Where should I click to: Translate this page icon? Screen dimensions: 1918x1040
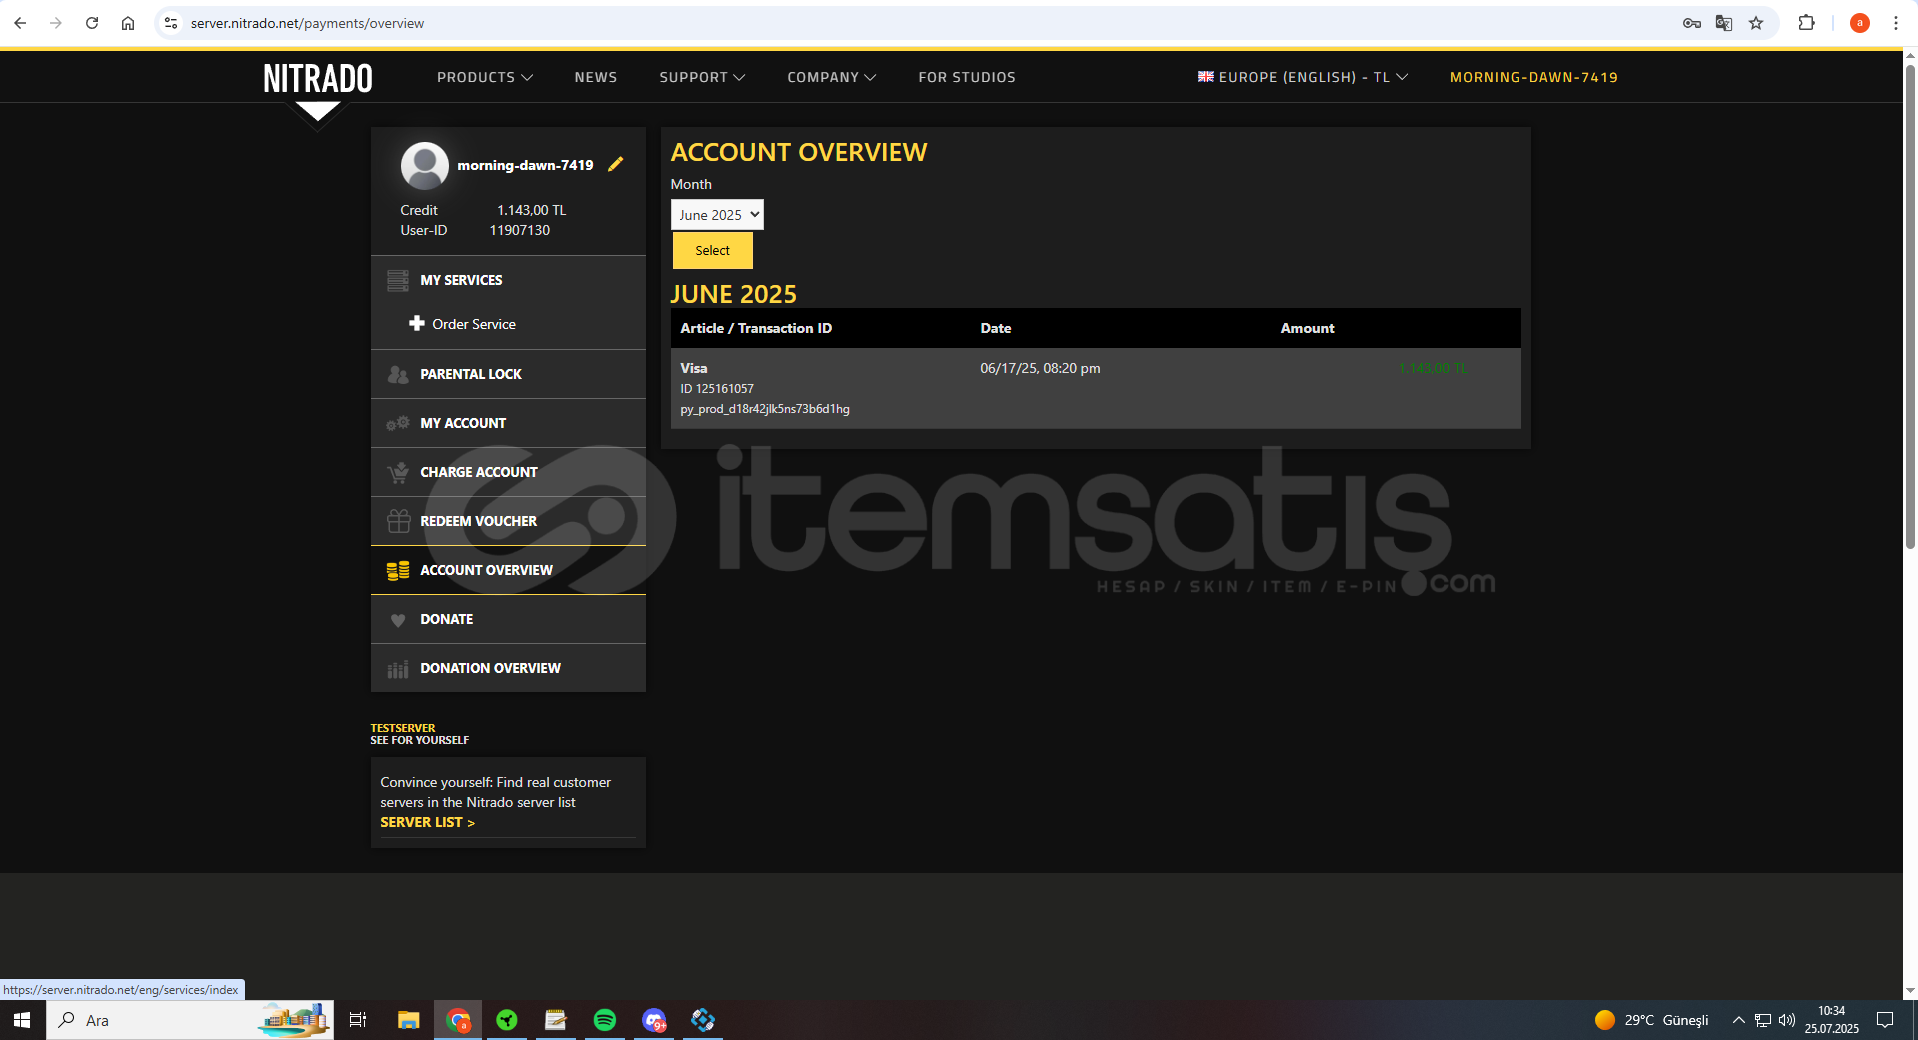1724,23
